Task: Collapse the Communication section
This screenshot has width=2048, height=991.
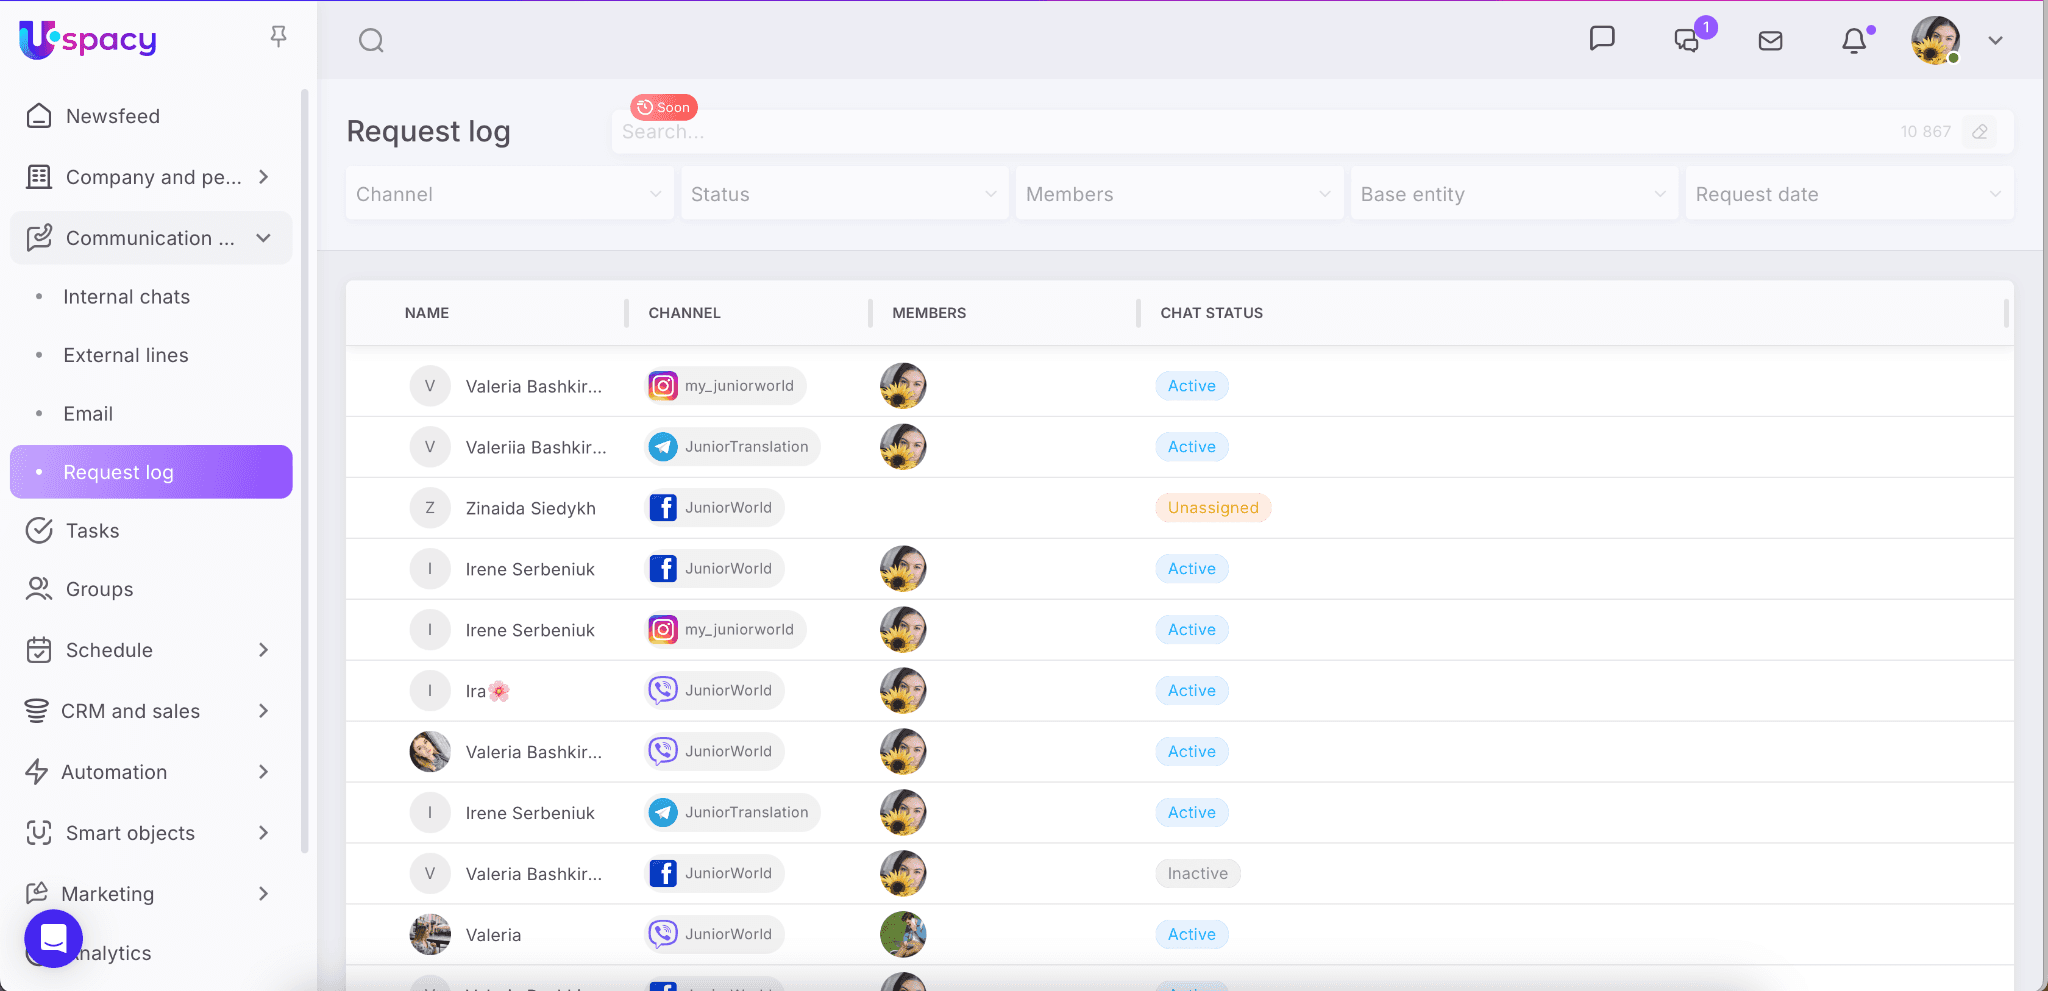Action: pyautogui.click(x=264, y=238)
